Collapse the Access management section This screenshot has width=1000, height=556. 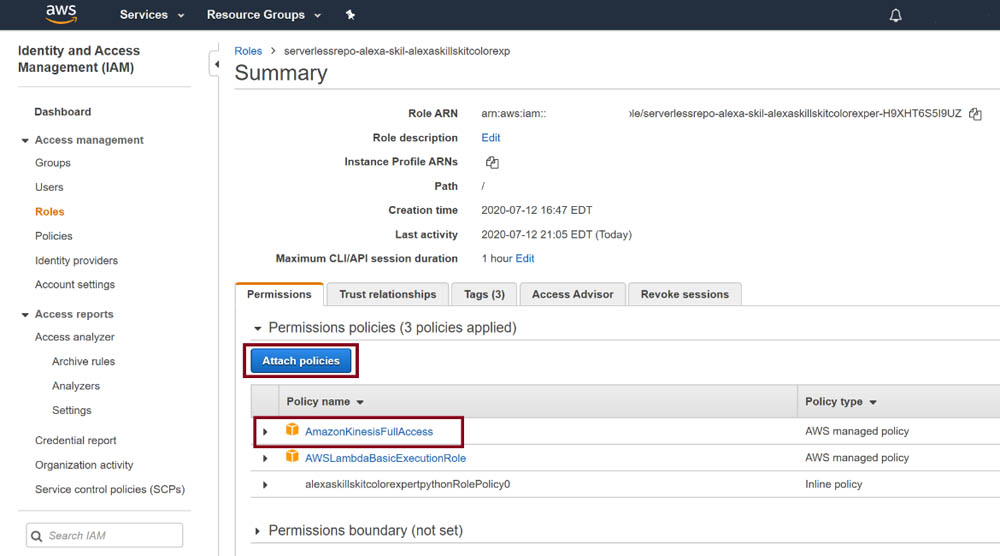click(x=25, y=140)
